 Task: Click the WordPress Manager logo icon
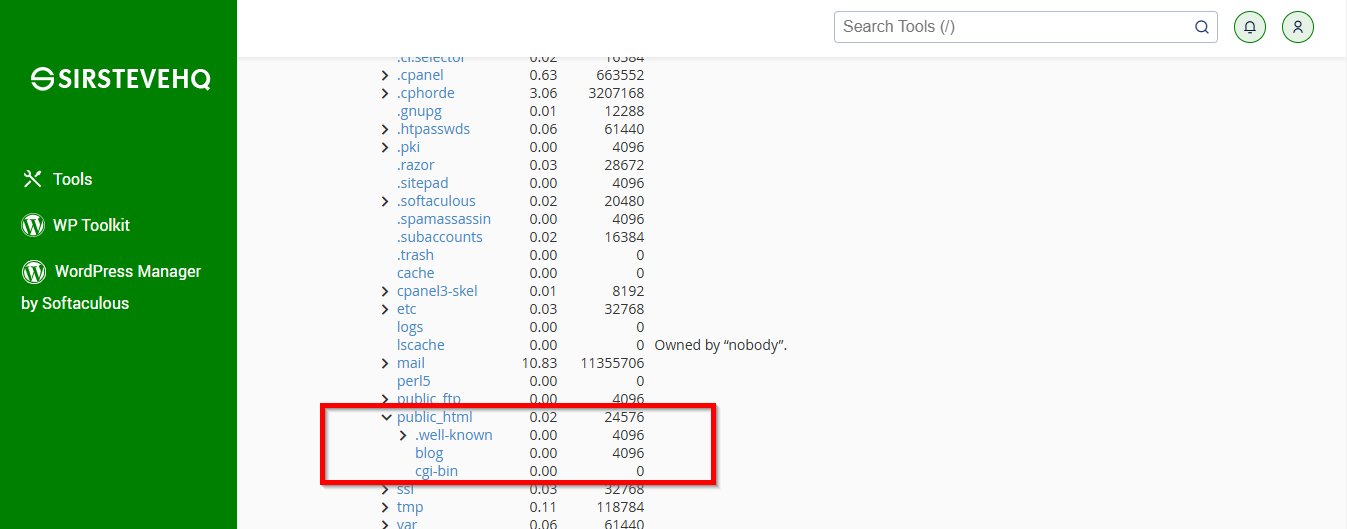tap(34, 271)
